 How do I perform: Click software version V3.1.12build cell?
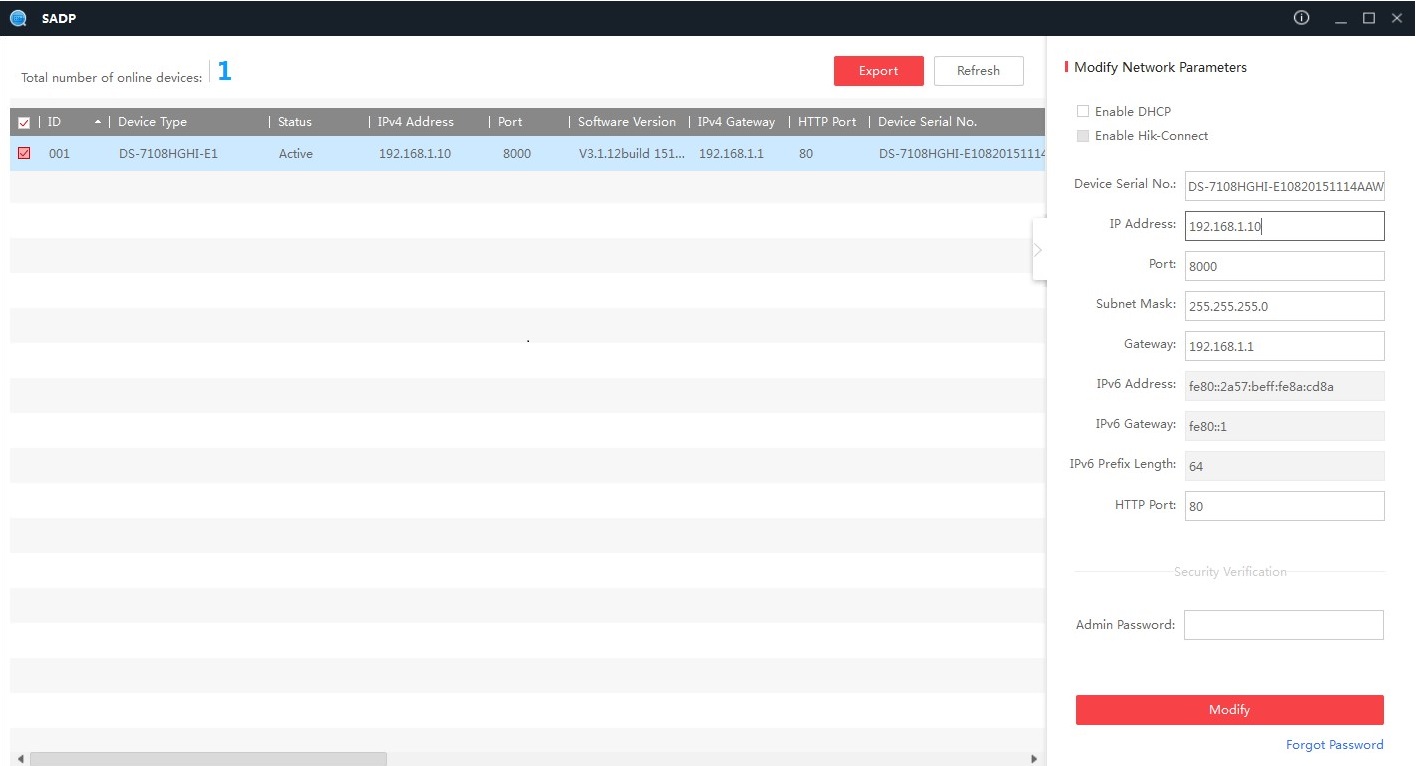click(632, 154)
